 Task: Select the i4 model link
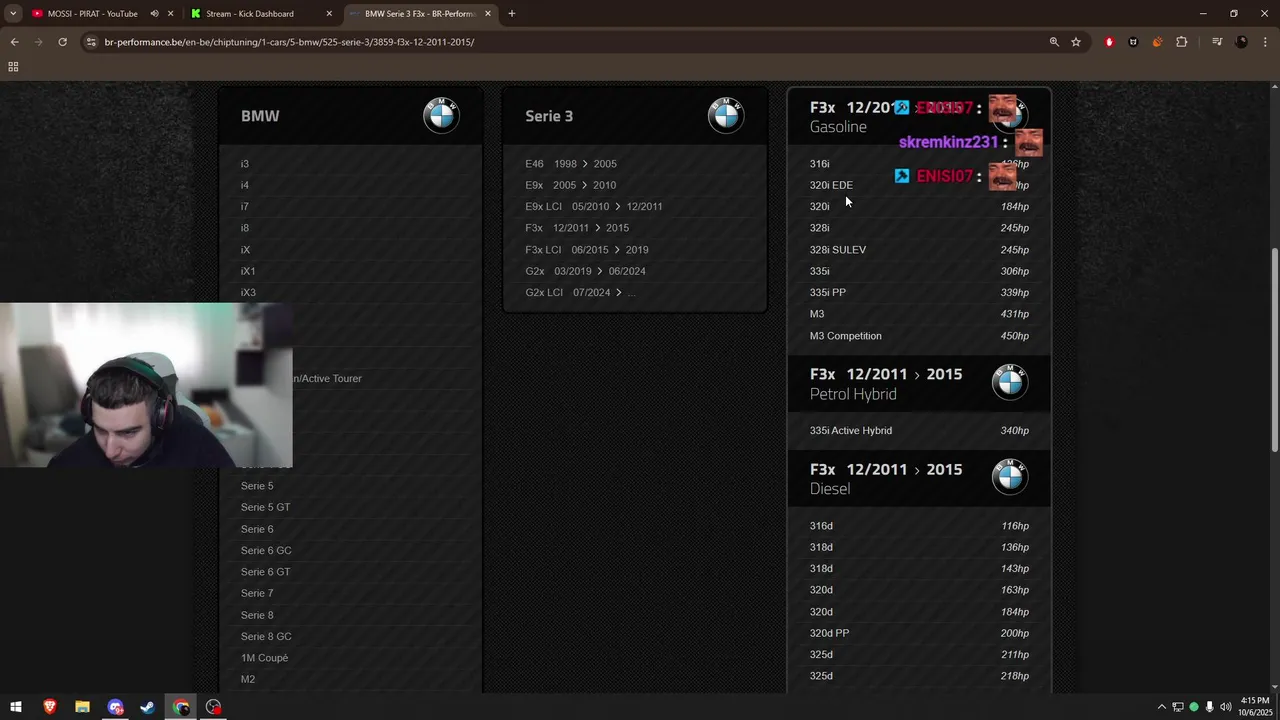click(x=245, y=185)
